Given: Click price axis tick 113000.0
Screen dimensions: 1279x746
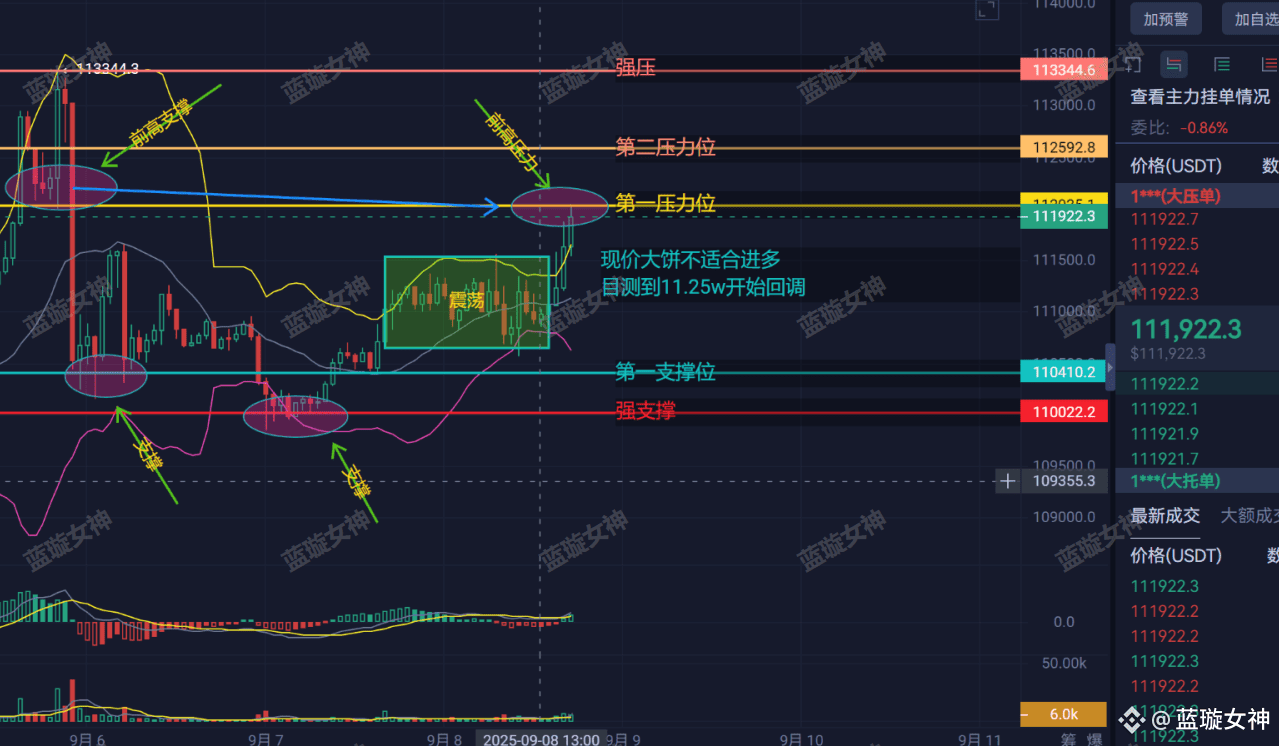Looking at the screenshot, I should point(1064,105).
